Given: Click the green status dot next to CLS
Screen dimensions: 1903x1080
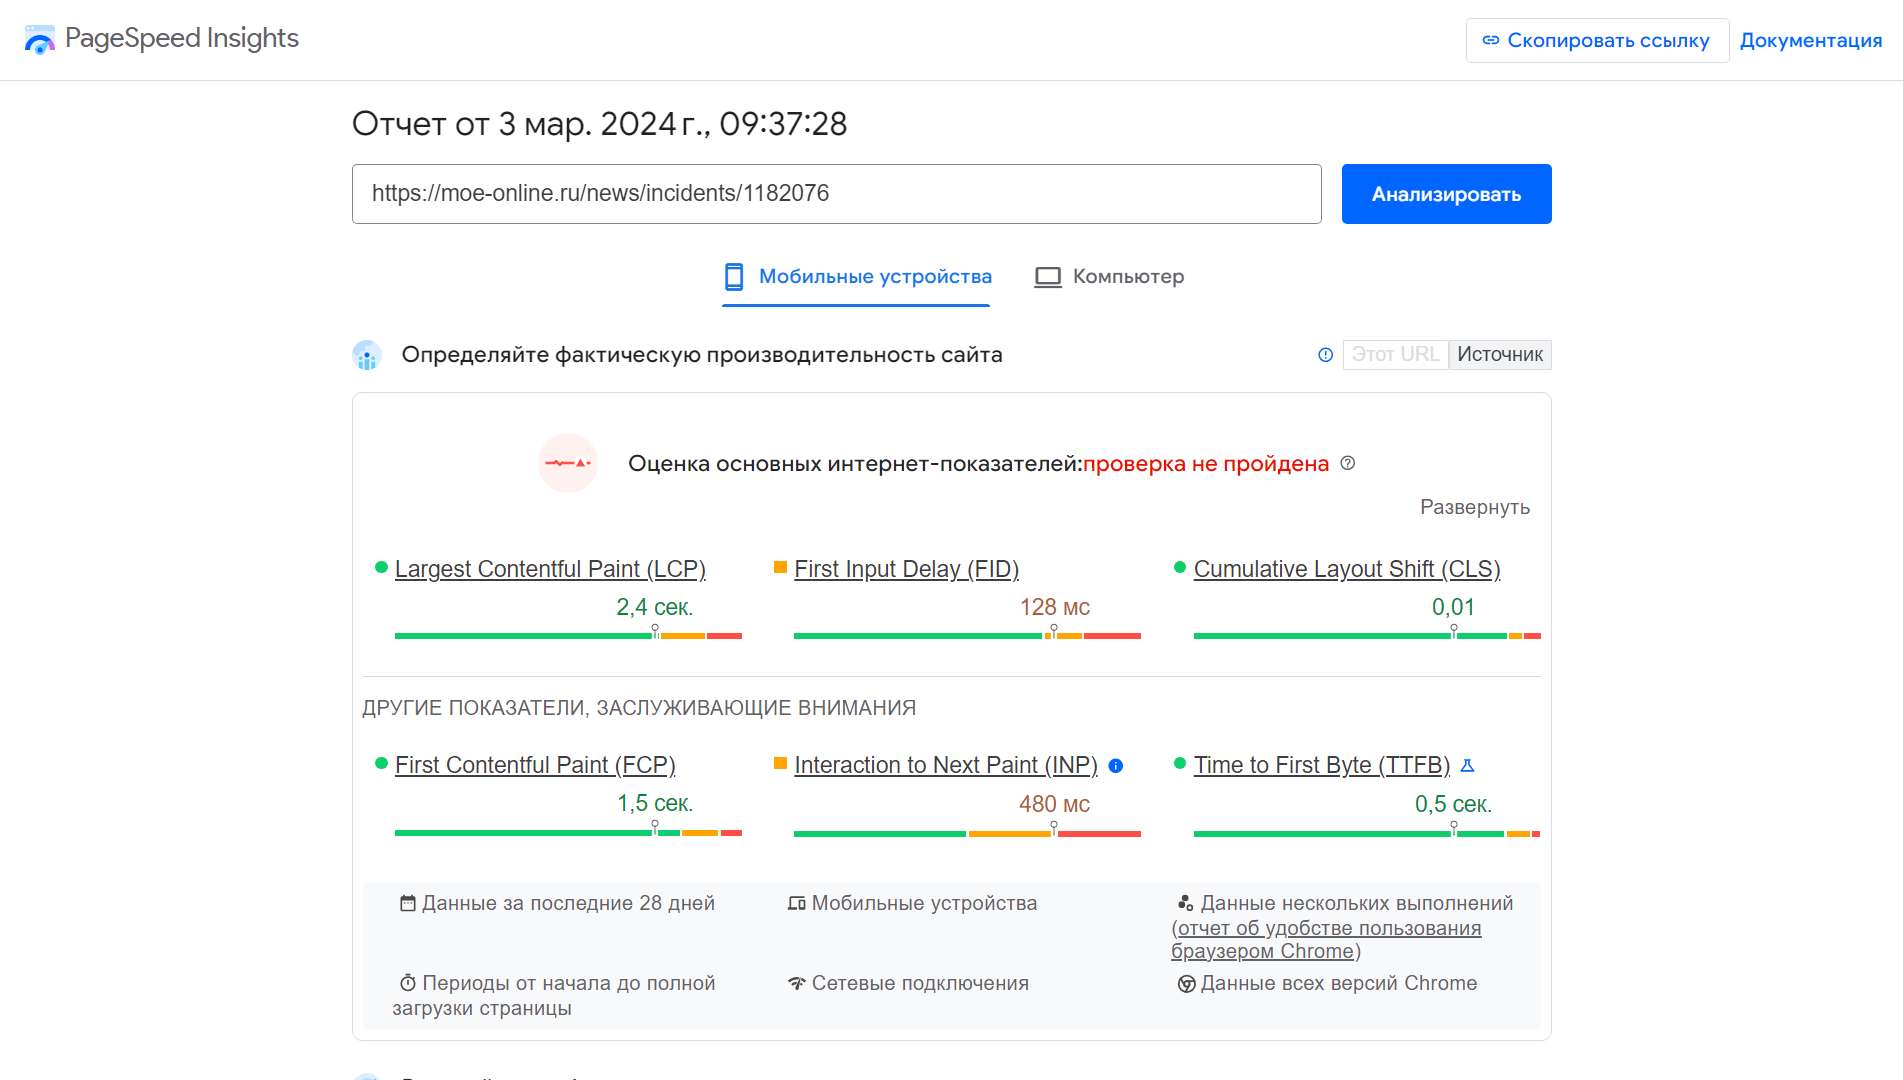Looking at the screenshot, I should pyautogui.click(x=1180, y=567).
